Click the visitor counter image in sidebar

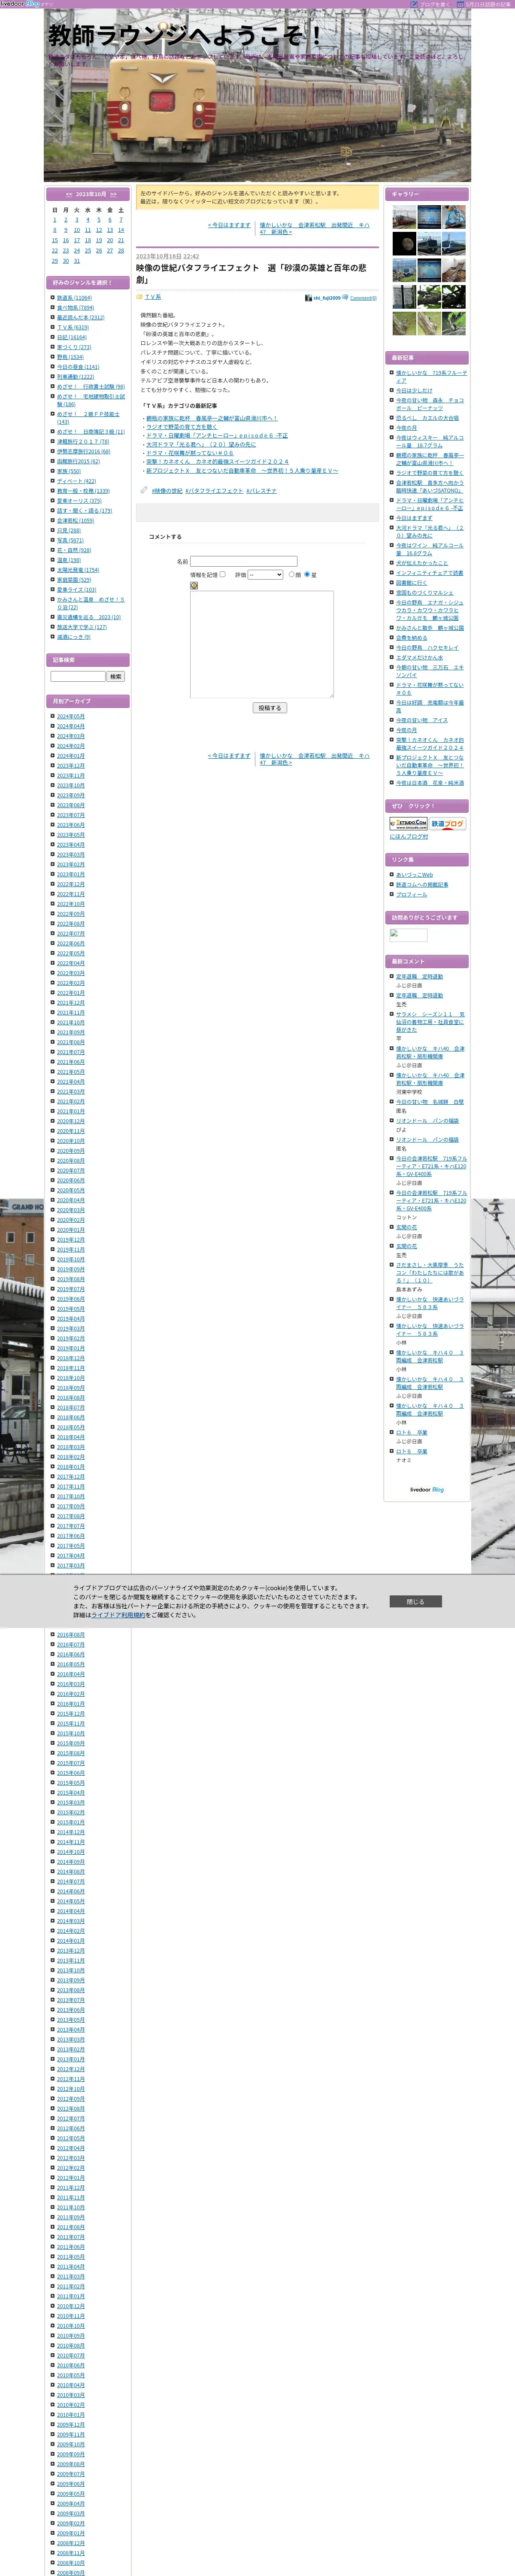pos(408,935)
